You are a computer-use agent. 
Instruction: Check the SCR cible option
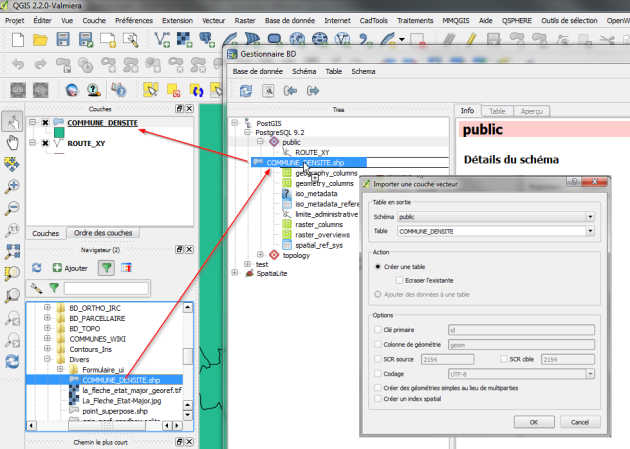click(503, 359)
